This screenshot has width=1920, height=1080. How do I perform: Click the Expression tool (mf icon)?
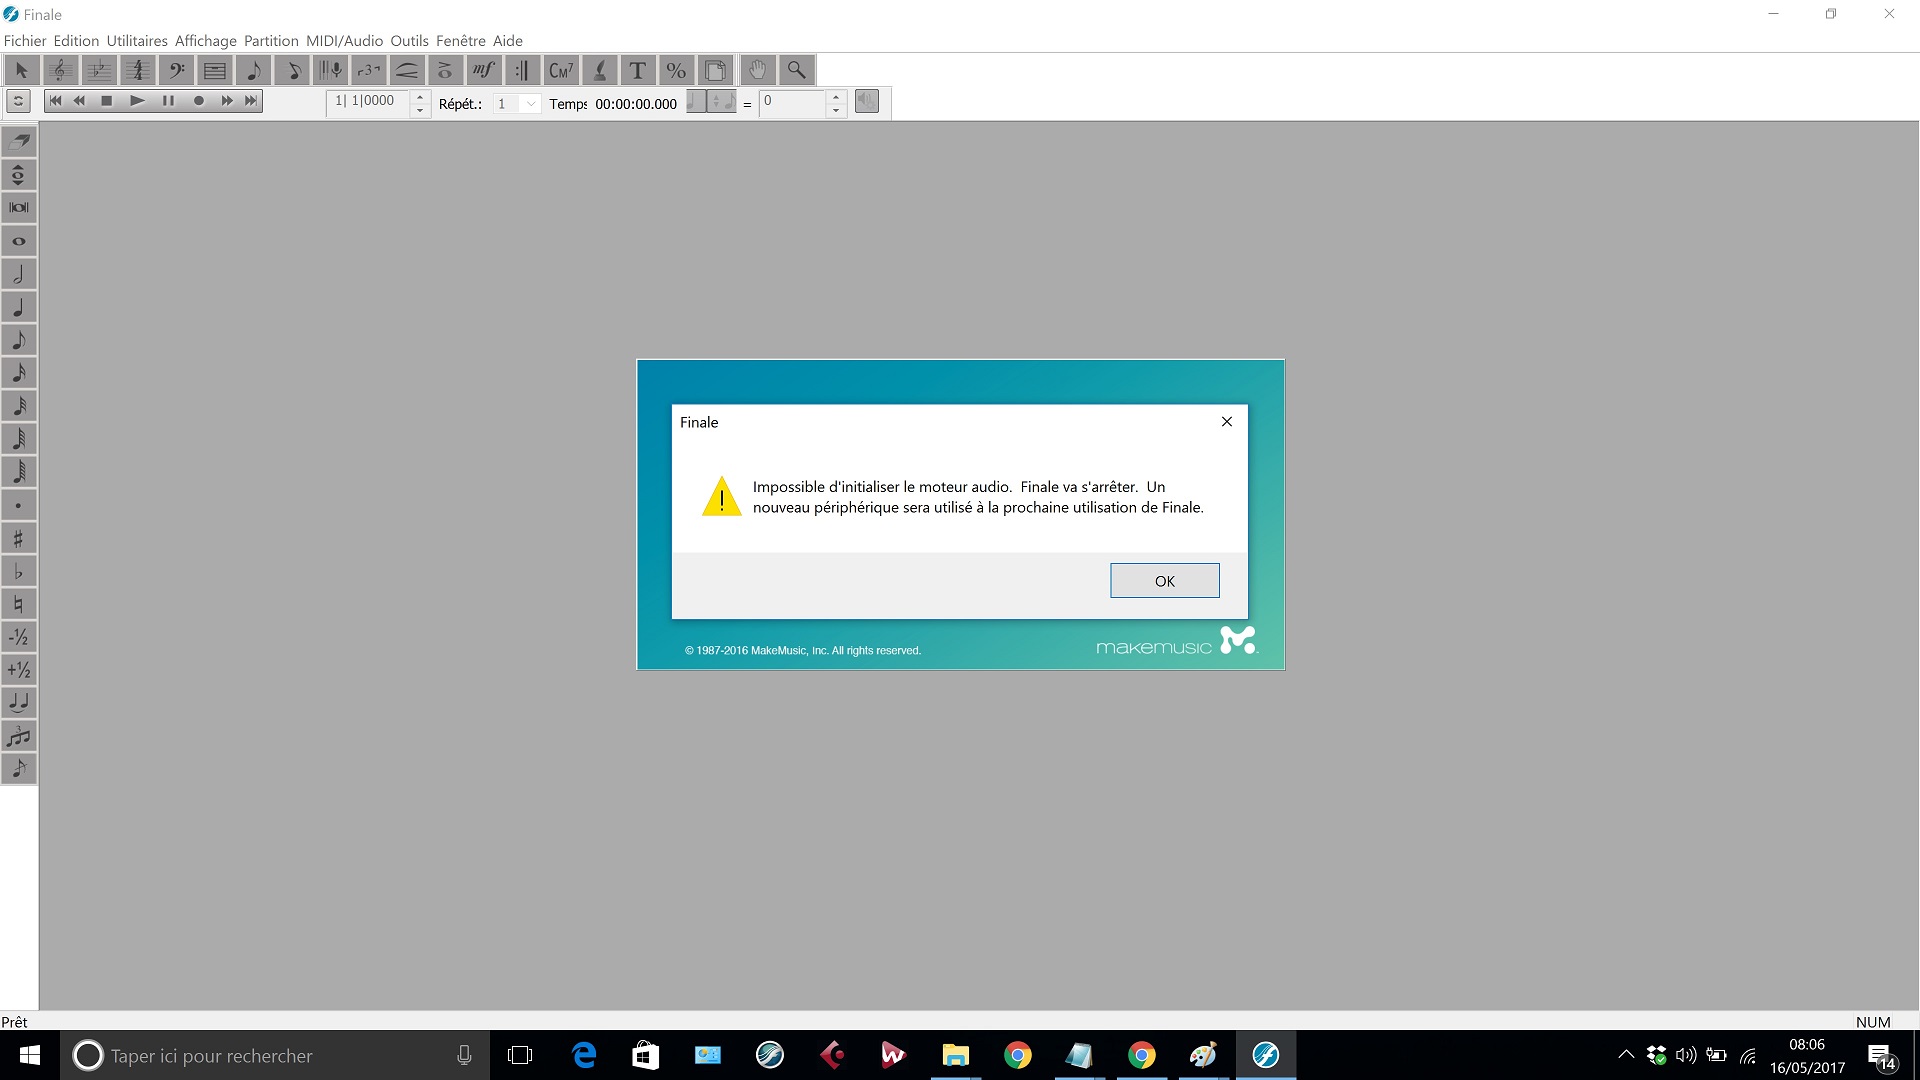tap(483, 70)
